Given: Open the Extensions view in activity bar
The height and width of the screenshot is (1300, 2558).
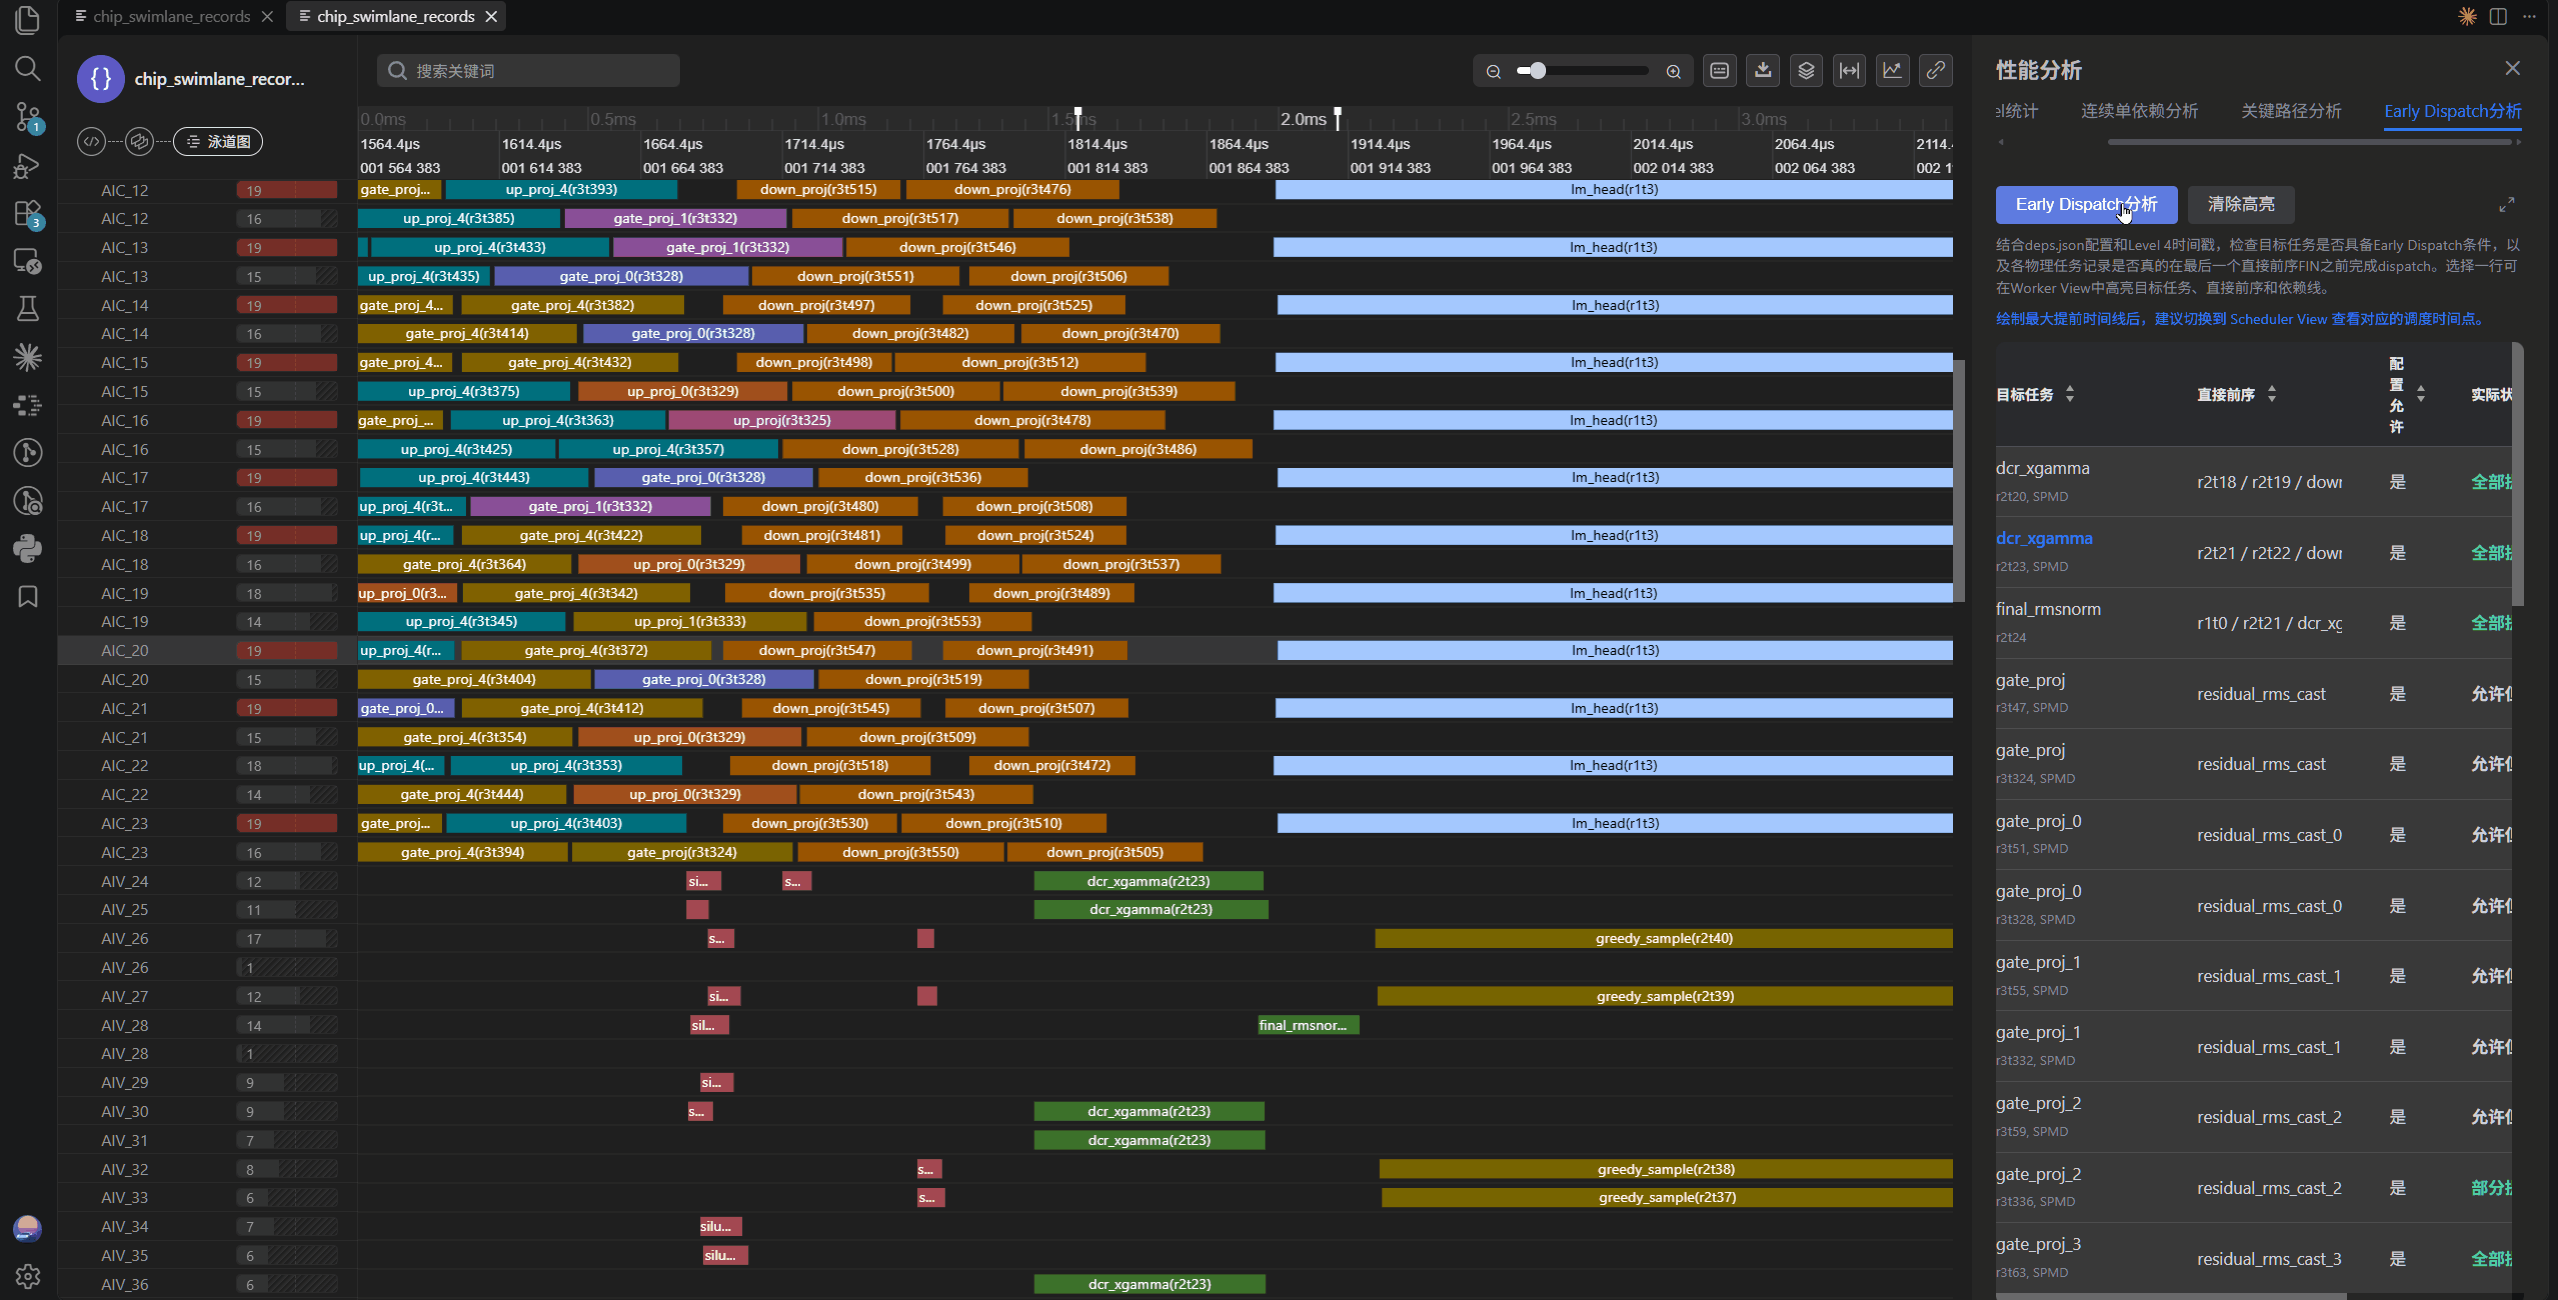Looking at the screenshot, I should click(27, 214).
